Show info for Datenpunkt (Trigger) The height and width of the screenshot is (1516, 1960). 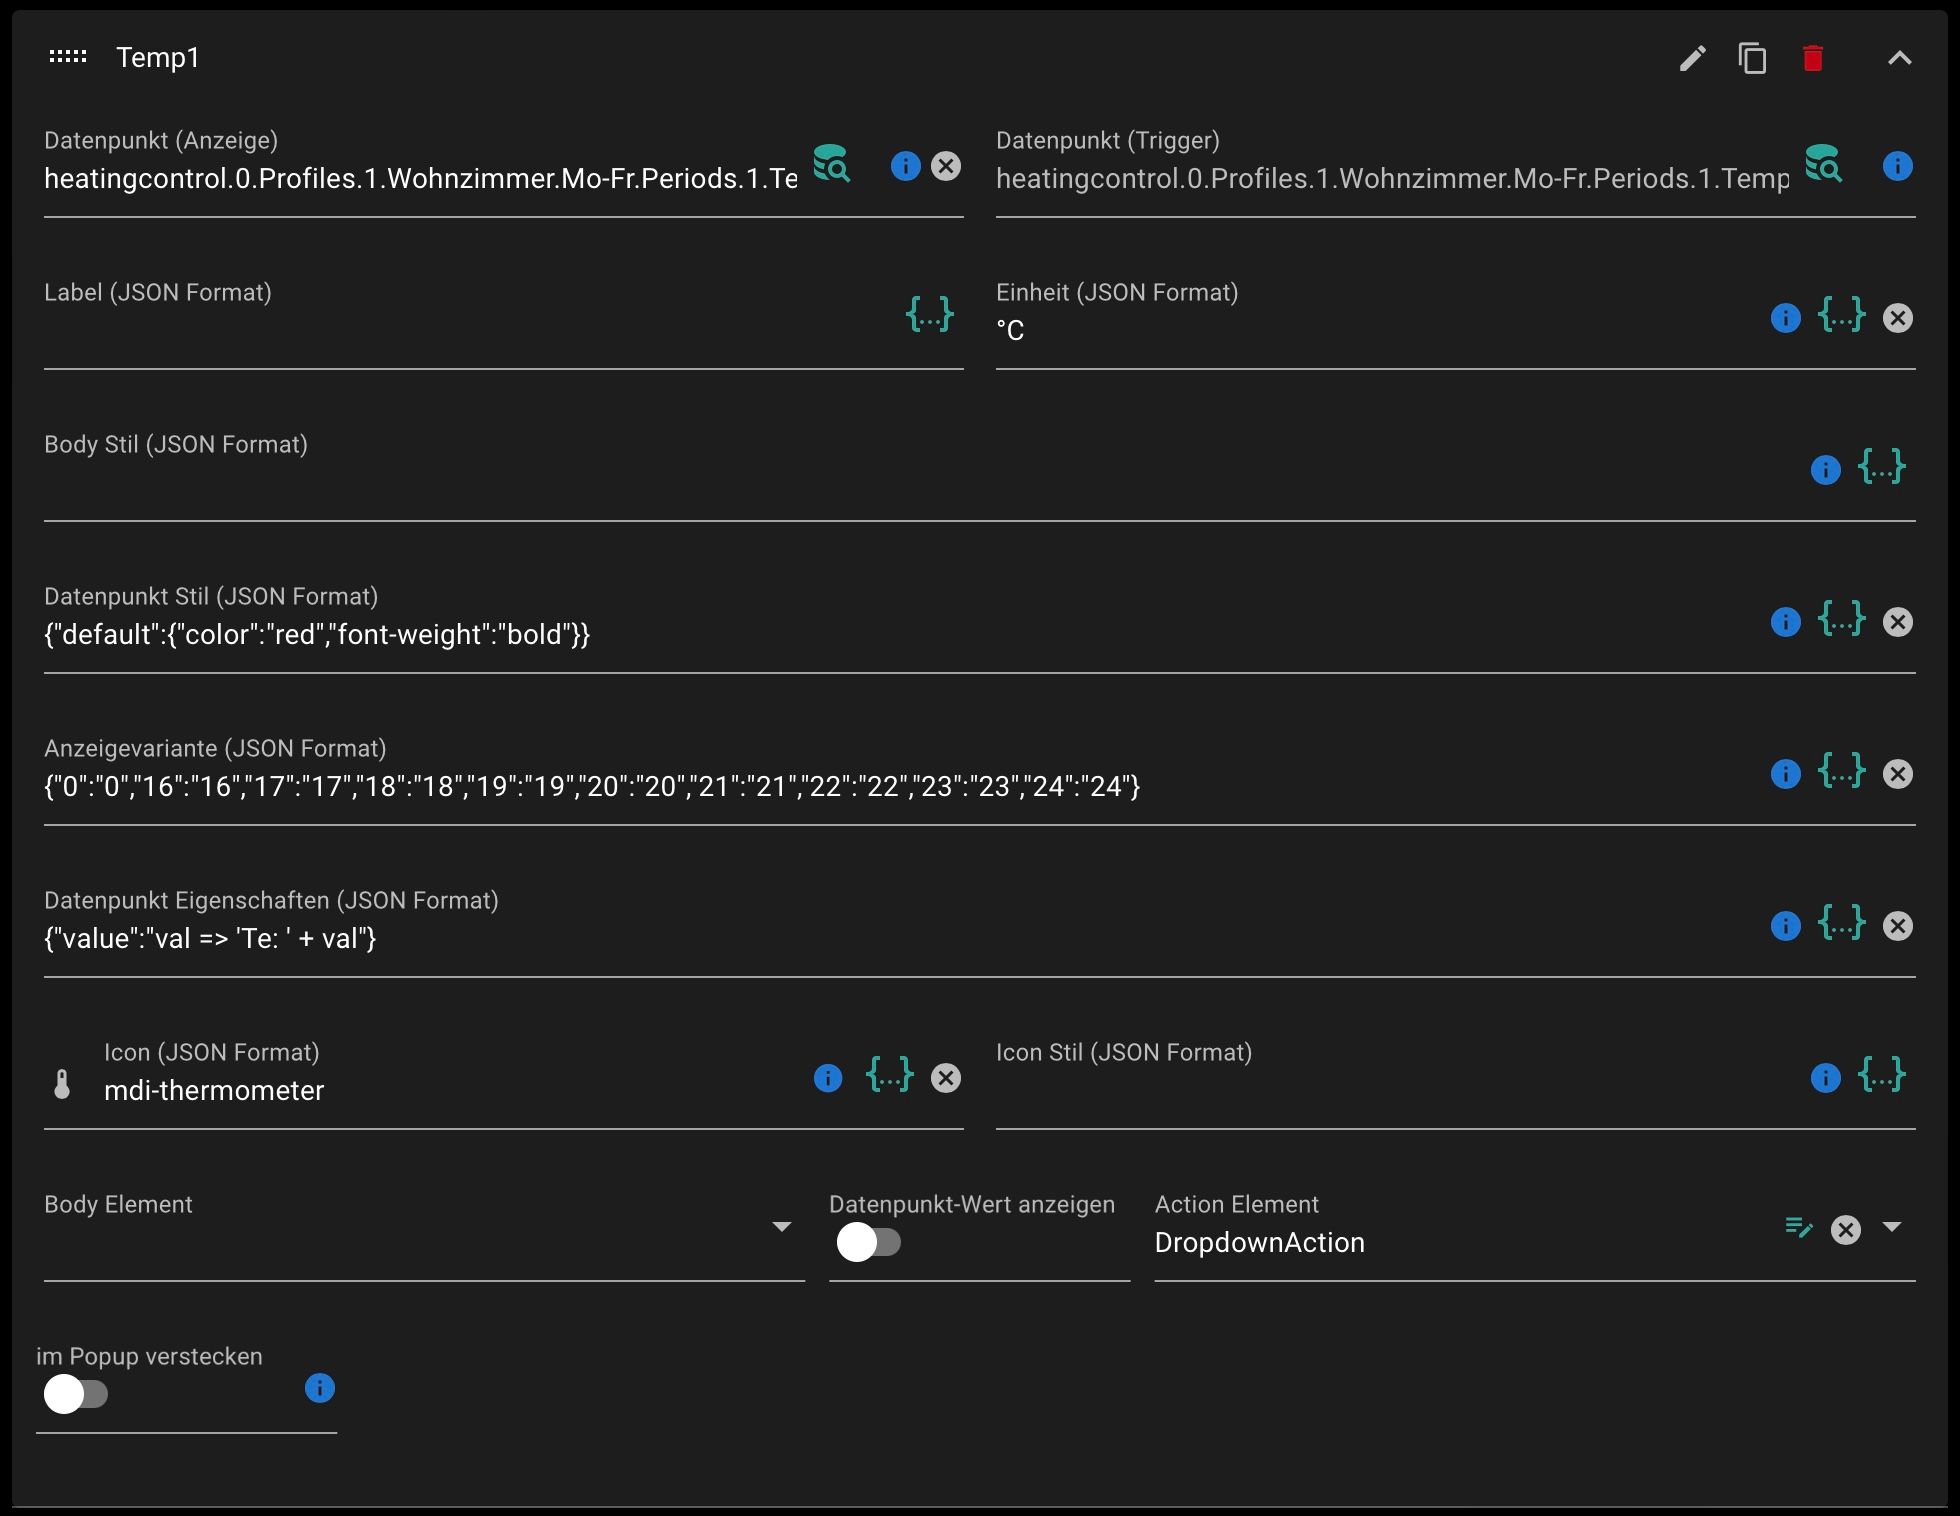tap(1897, 166)
